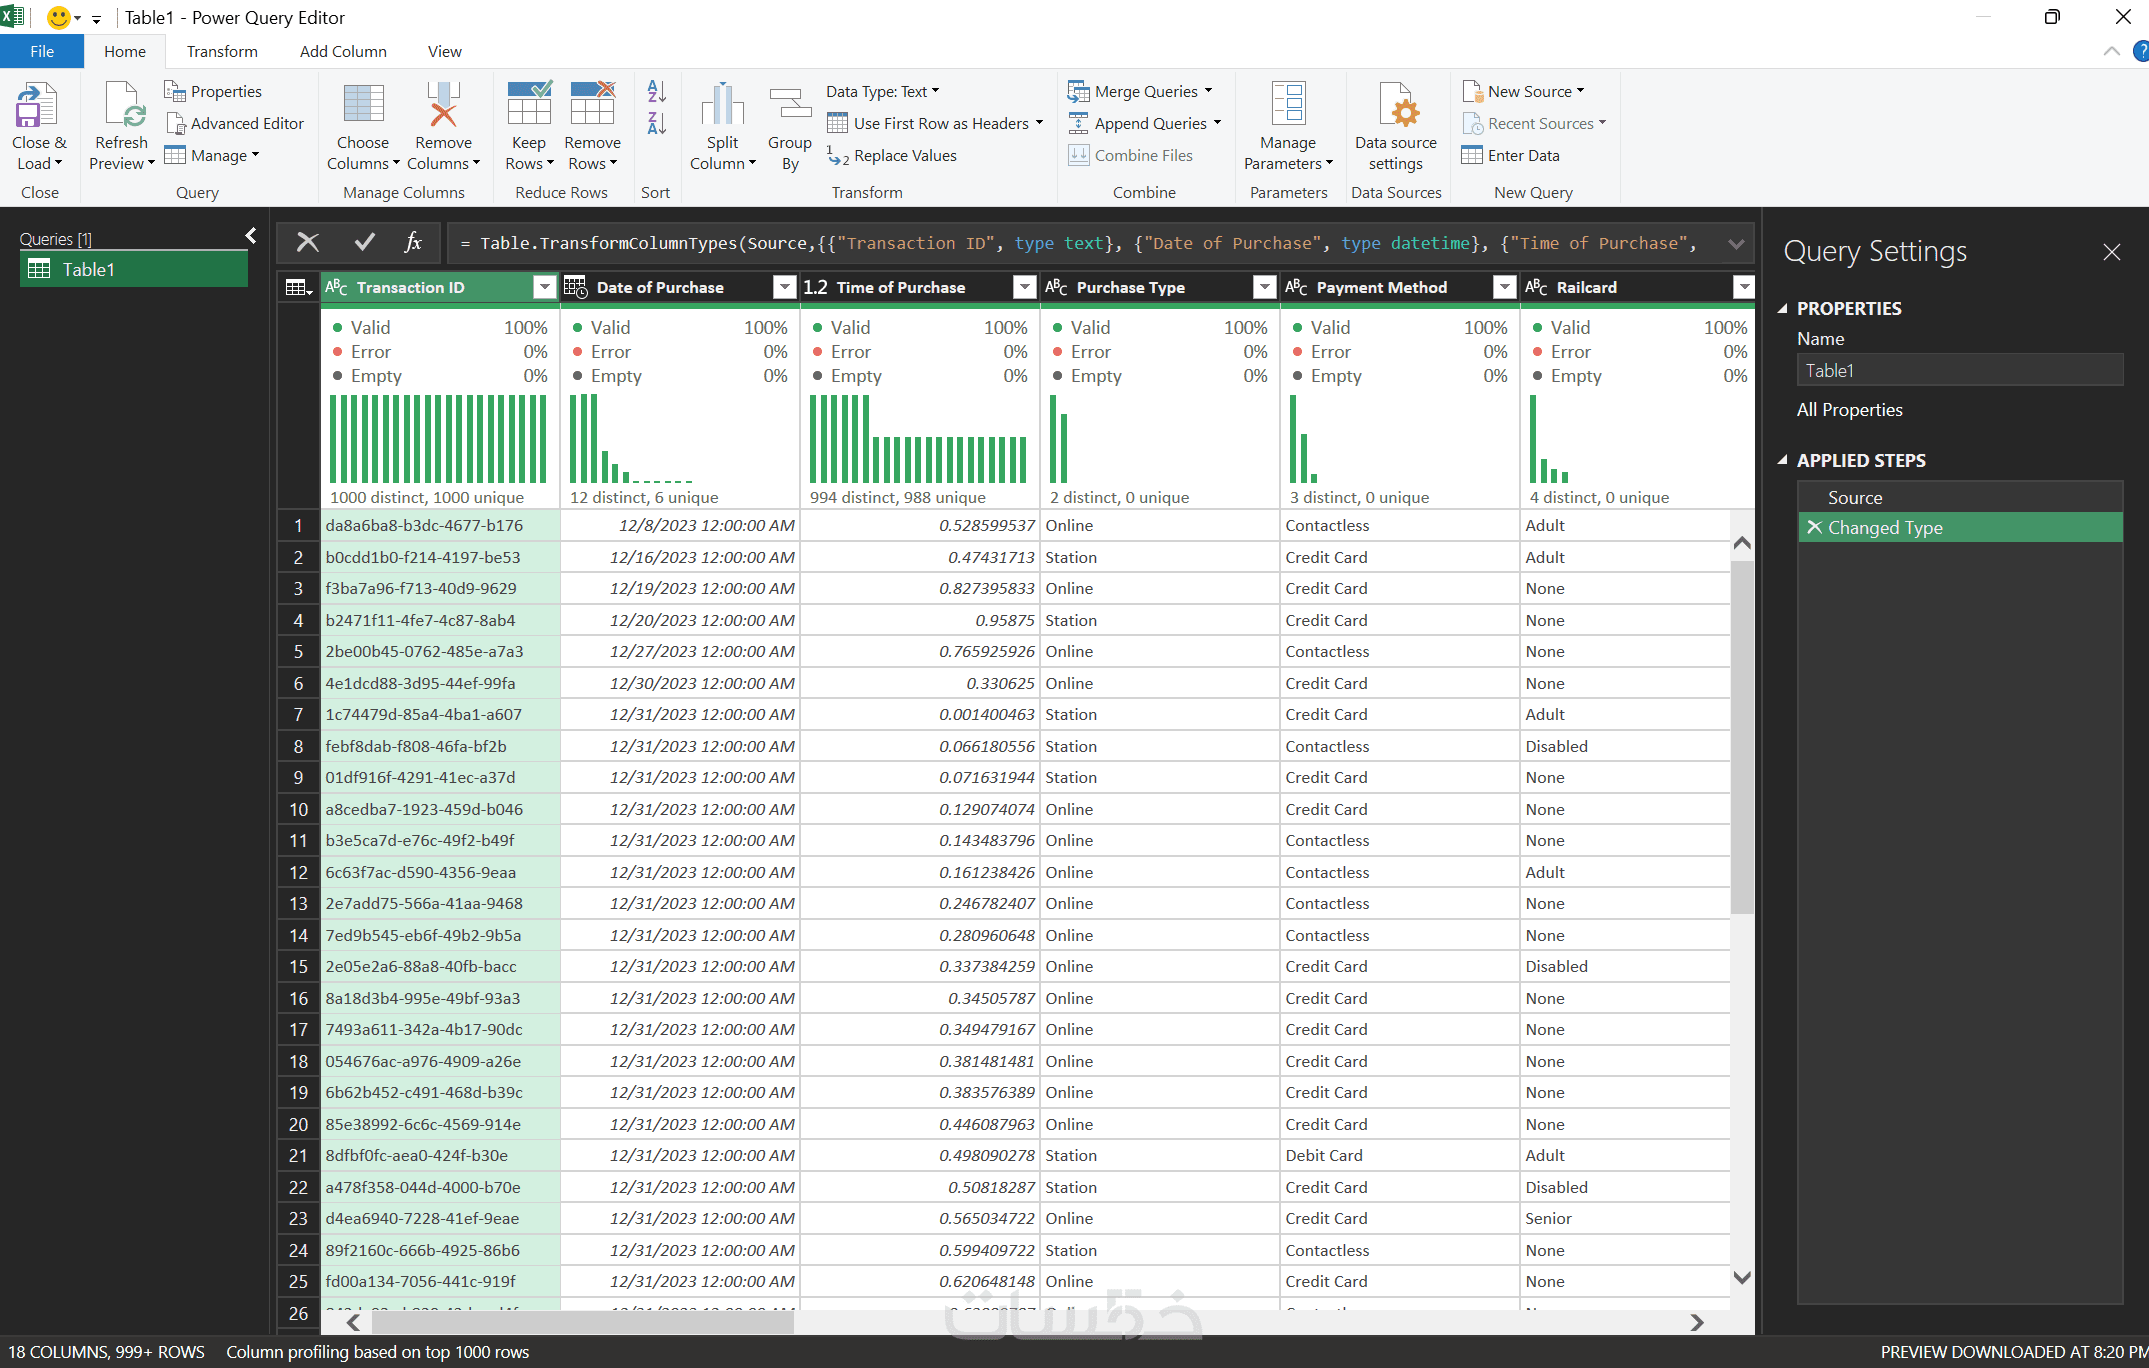Click Replace Values
The height and width of the screenshot is (1368, 2149).
pyautogui.click(x=891, y=155)
